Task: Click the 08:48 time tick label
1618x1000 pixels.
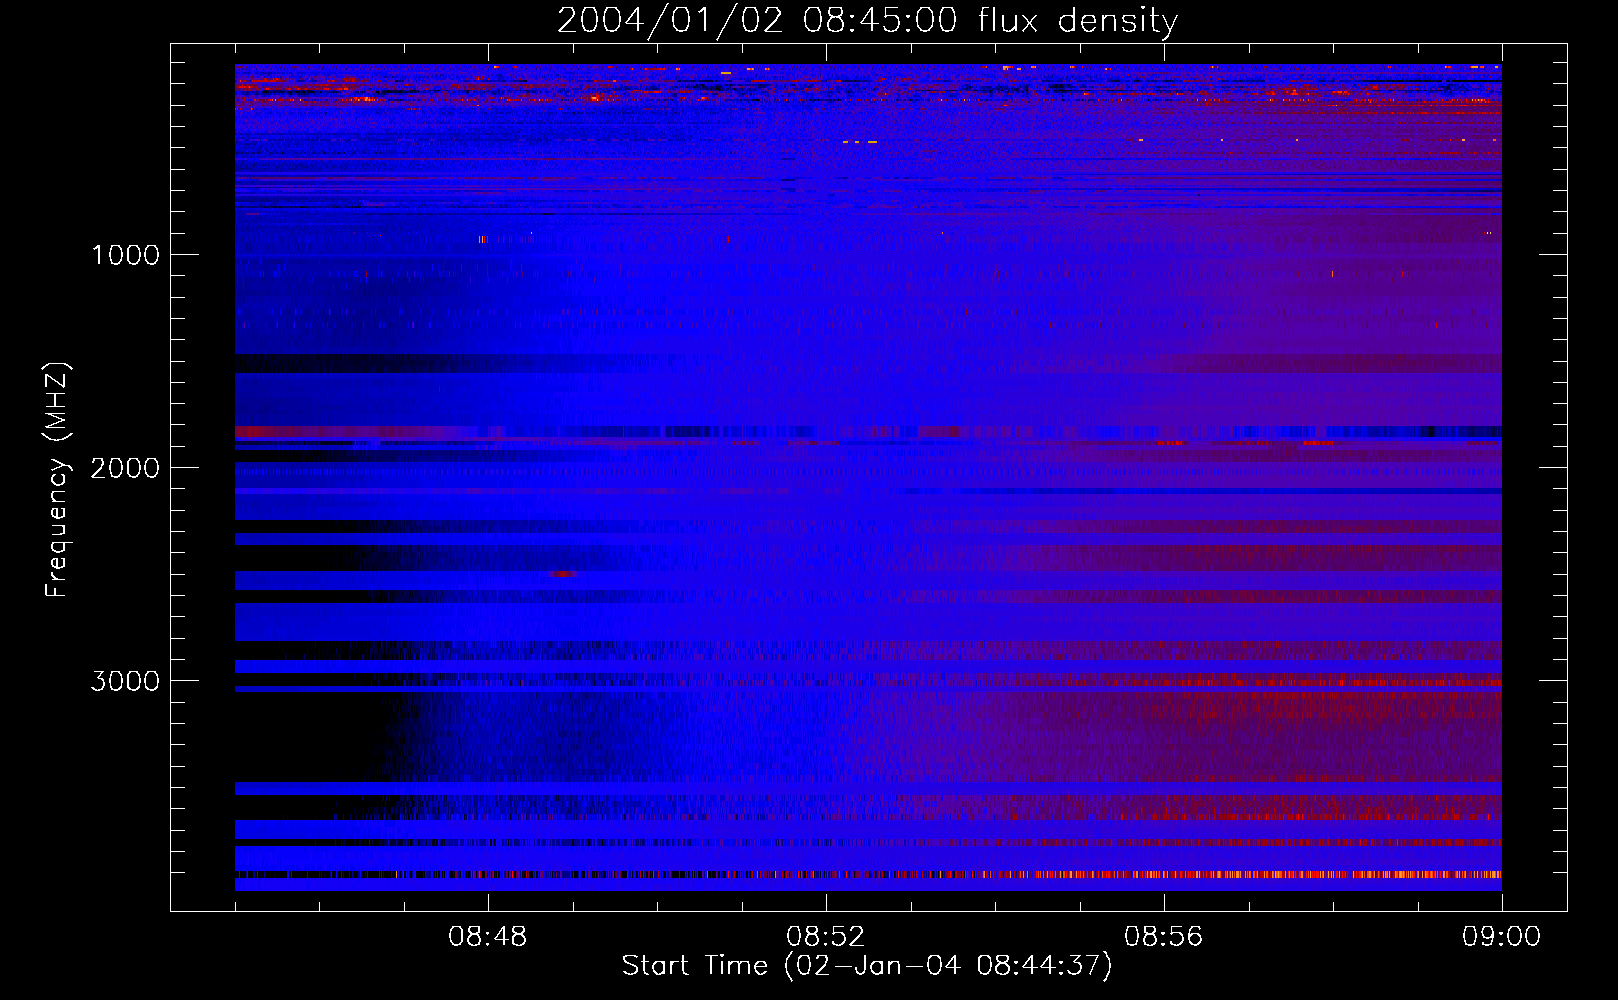Action: 488,937
